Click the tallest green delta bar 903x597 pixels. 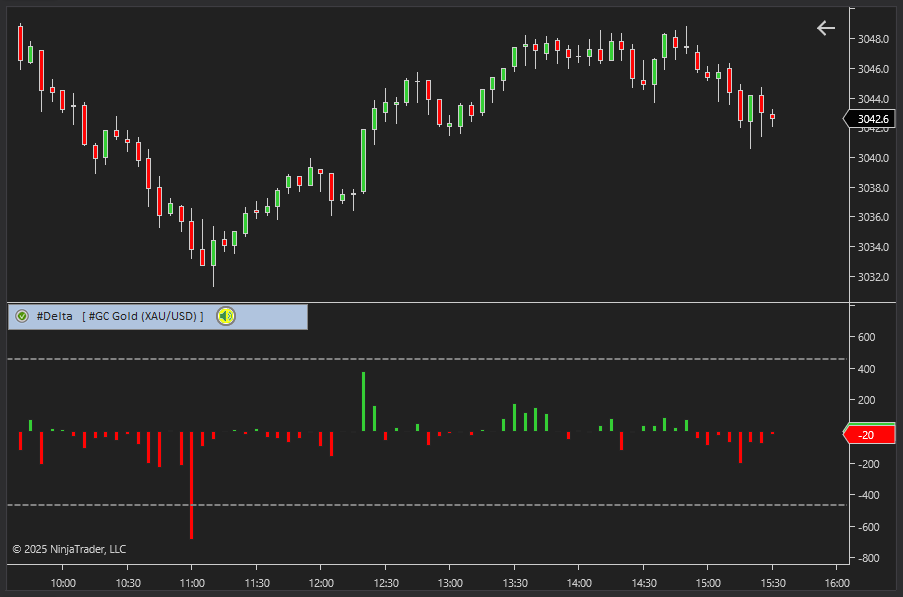click(363, 401)
